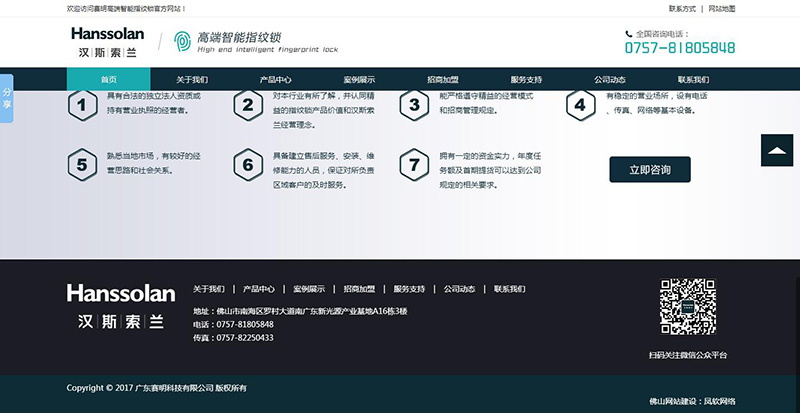The image size is (800, 413).
Task: Click the hexagon number 5 icon
Action: pos(82,165)
